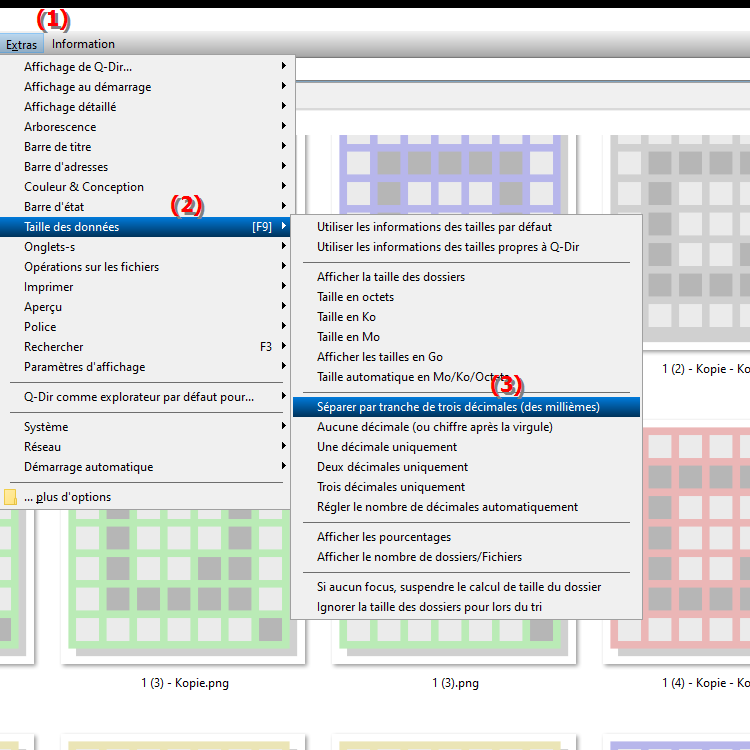Screen dimensions: 750x750
Task: Select Taille automatique en Mo/Ko/Octets
Action: (466, 377)
